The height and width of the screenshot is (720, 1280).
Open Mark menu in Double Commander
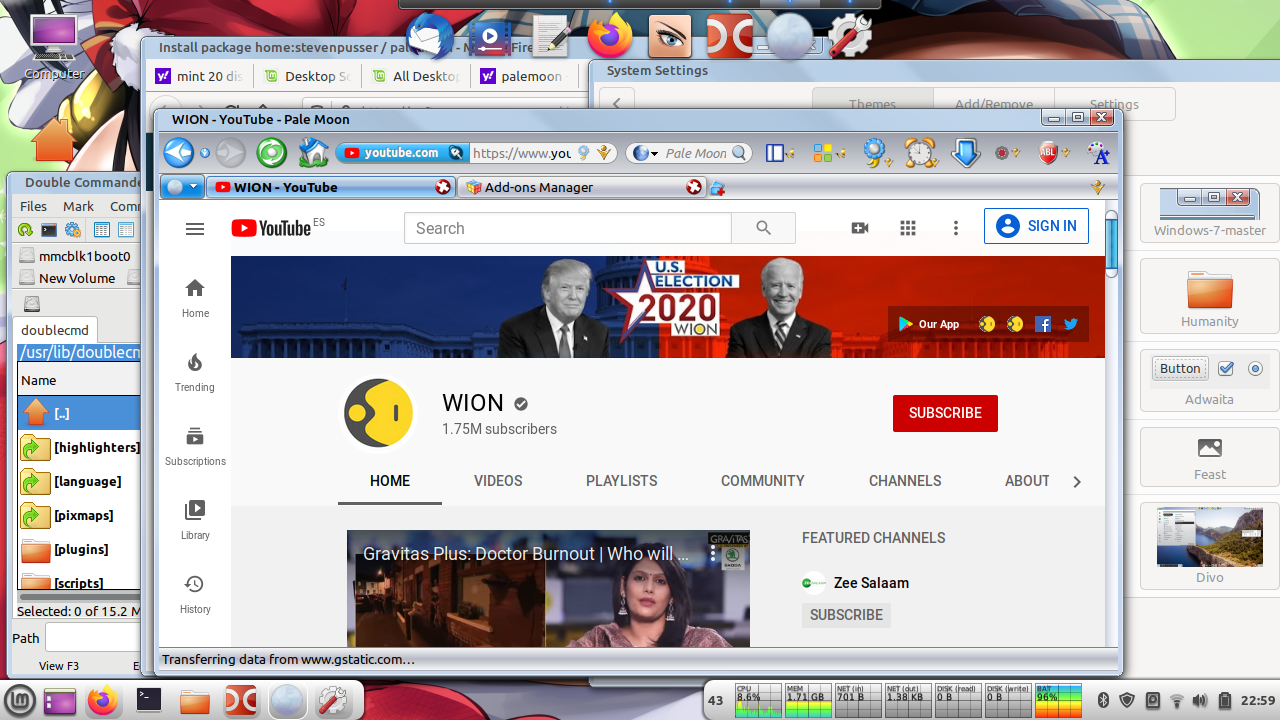click(78, 206)
